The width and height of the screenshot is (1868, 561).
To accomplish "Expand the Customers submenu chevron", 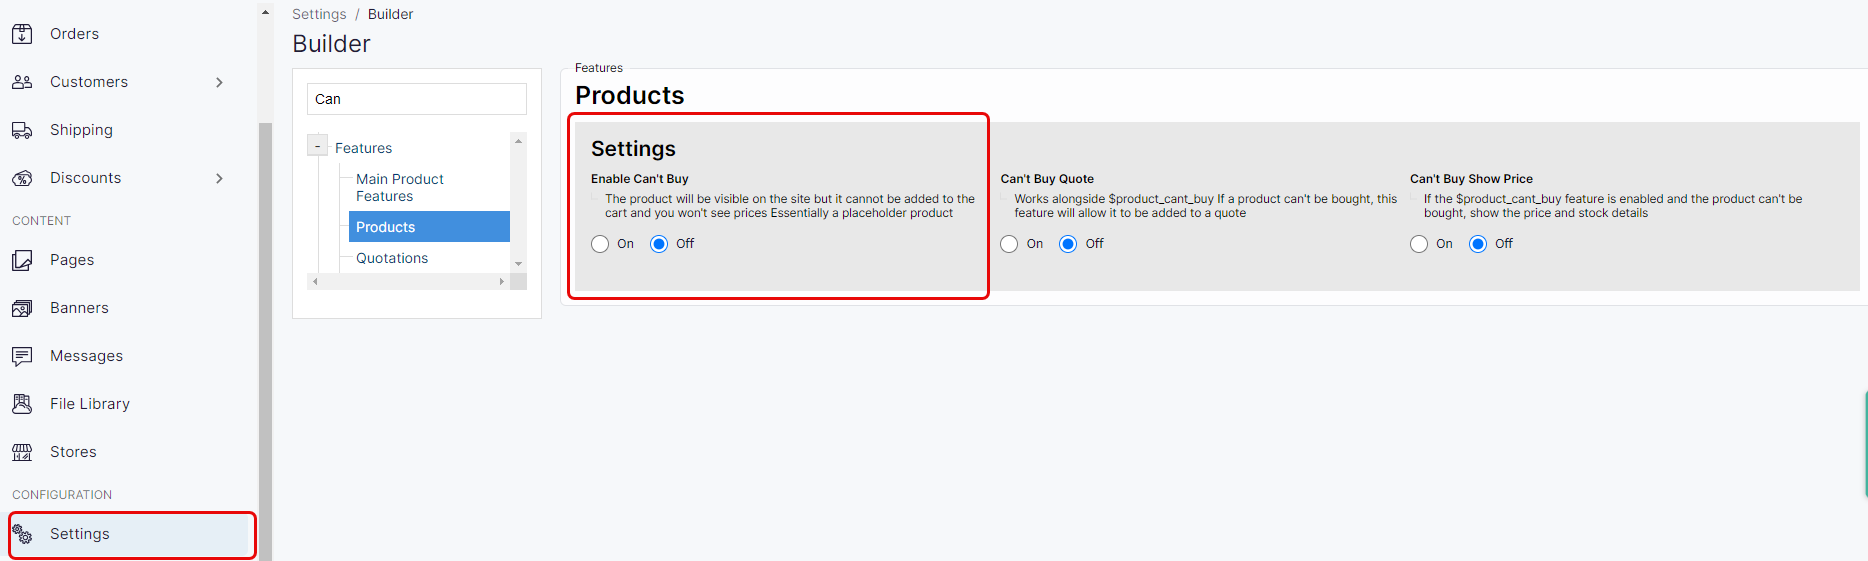I will pos(219,82).
